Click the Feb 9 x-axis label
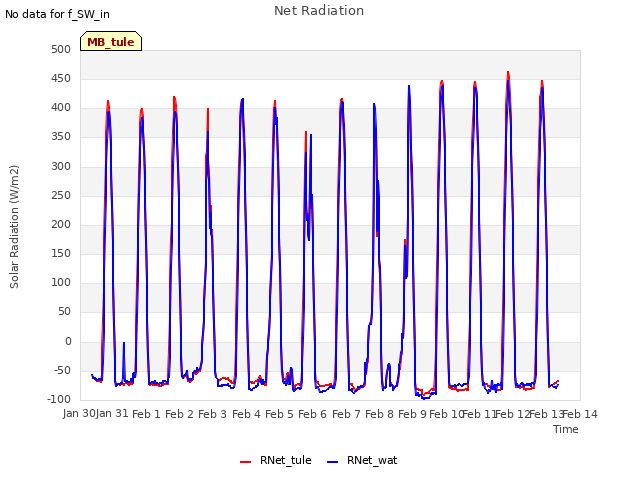This screenshot has width=640, height=480. [412, 414]
